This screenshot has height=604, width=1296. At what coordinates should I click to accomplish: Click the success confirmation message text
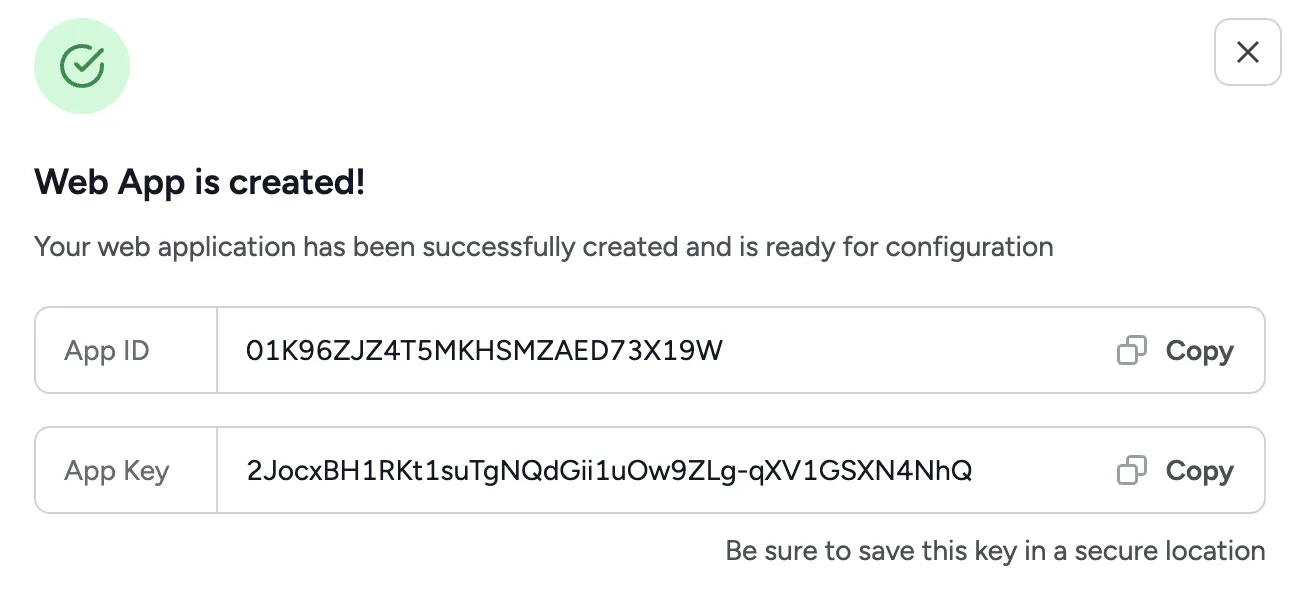click(x=544, y=247)
